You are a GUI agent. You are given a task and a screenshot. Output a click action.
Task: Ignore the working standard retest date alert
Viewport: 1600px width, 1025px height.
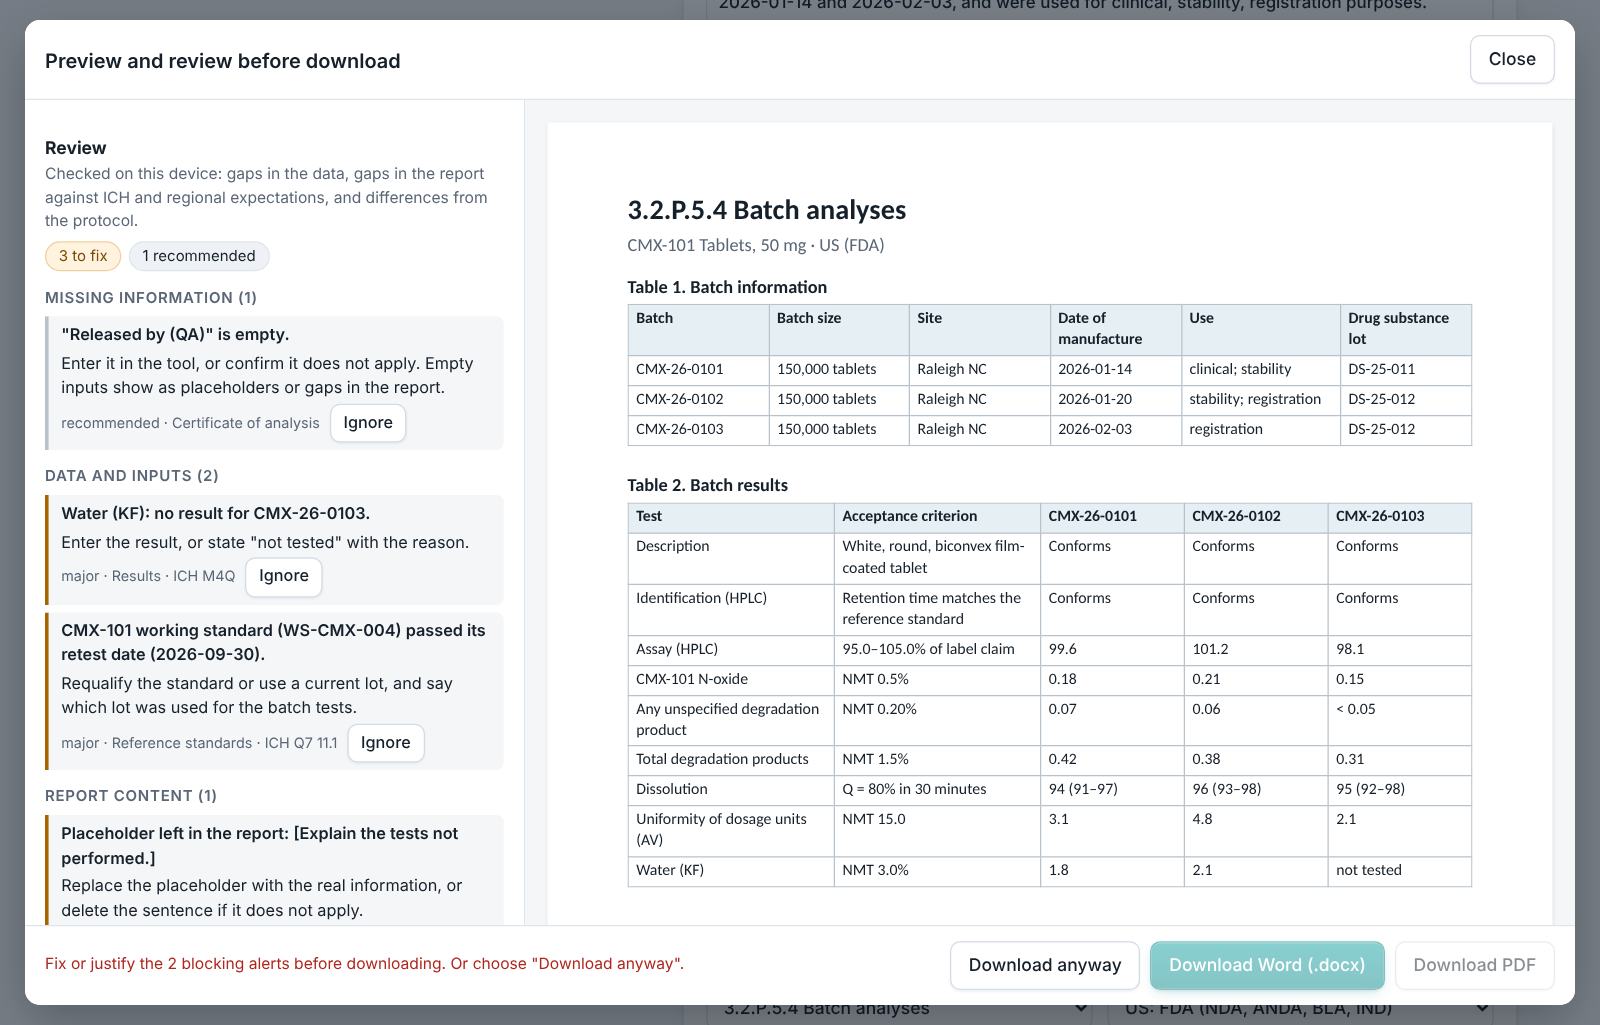point(386,743)
